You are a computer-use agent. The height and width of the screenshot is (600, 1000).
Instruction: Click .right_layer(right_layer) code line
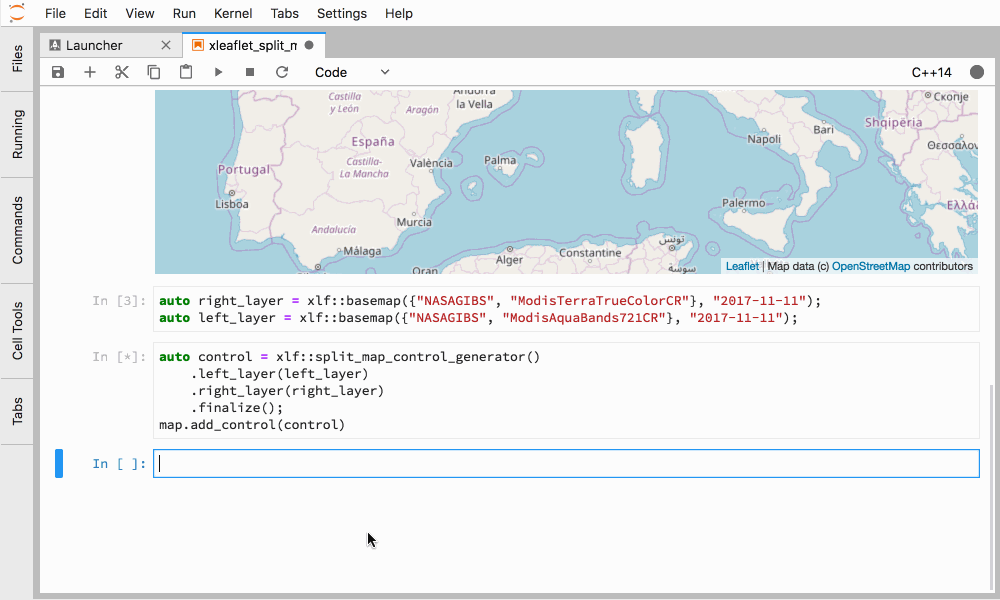pyautogui.click(x=287, y=391)
